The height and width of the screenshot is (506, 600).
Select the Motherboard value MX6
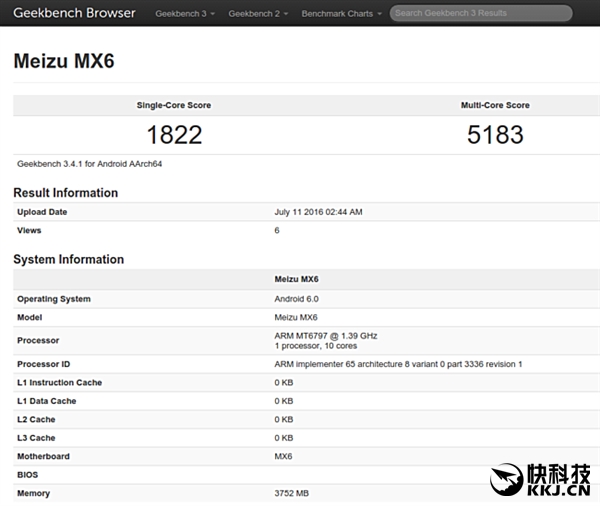tap(283, 456)
